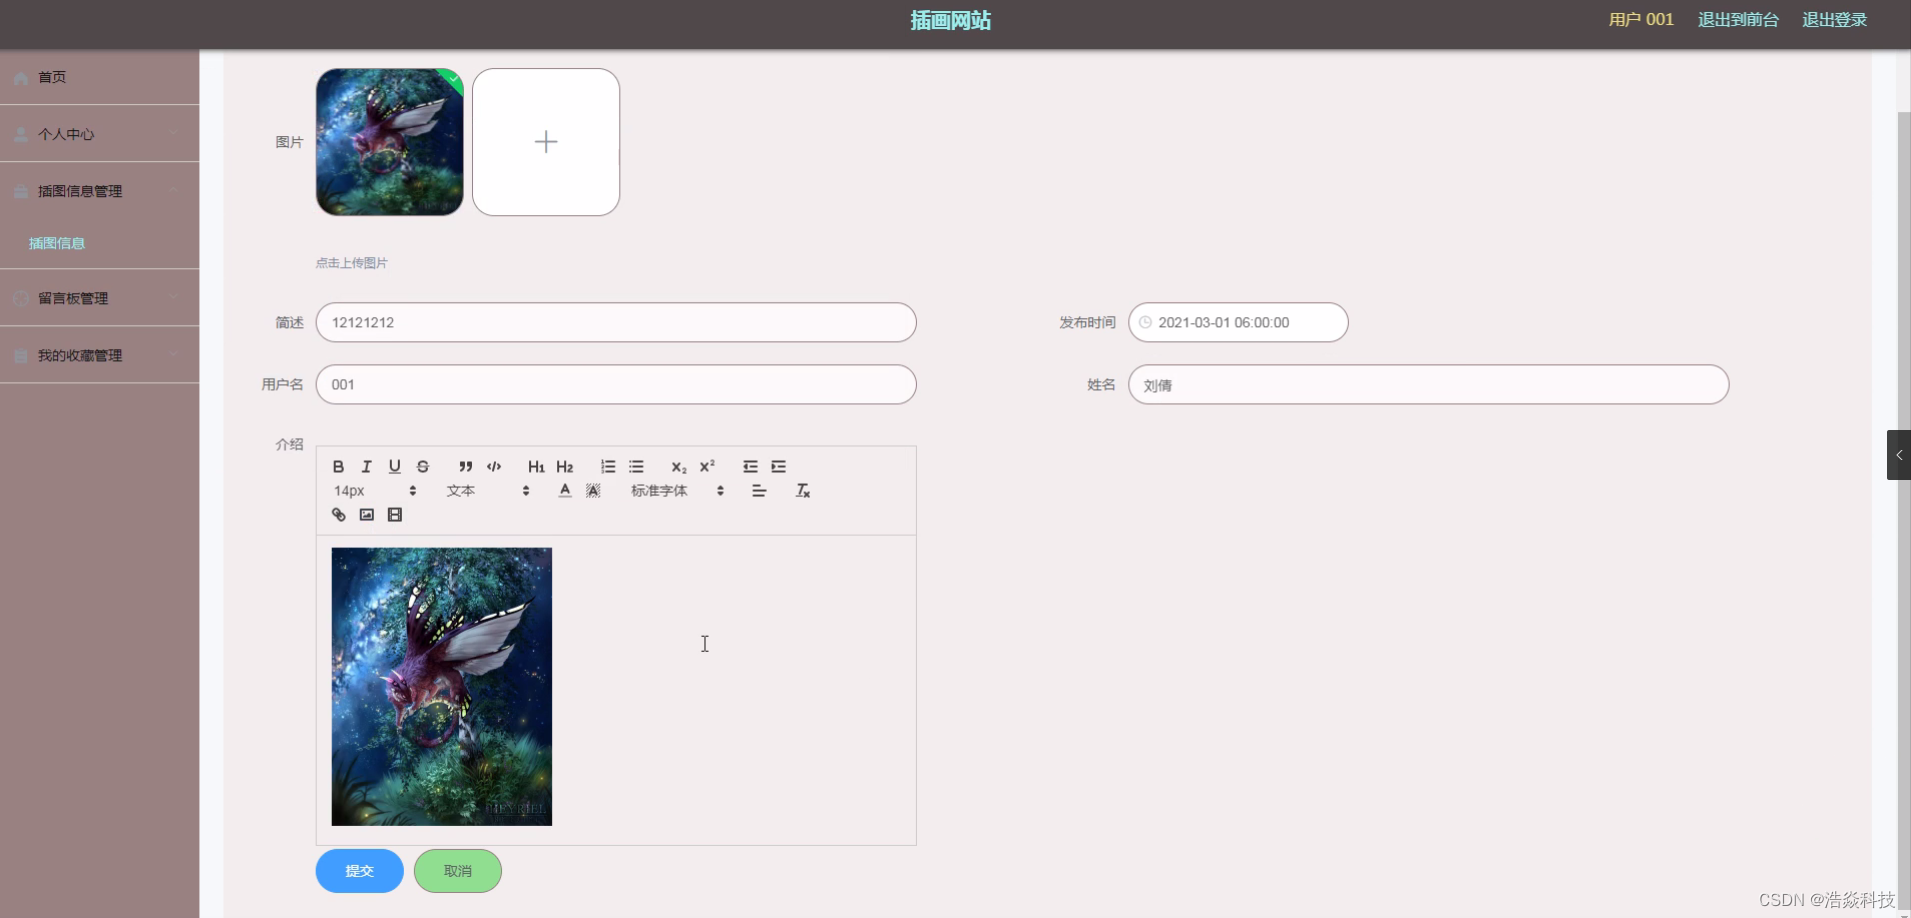Open the 发布时间 date-time picker

pos(1238,323)
